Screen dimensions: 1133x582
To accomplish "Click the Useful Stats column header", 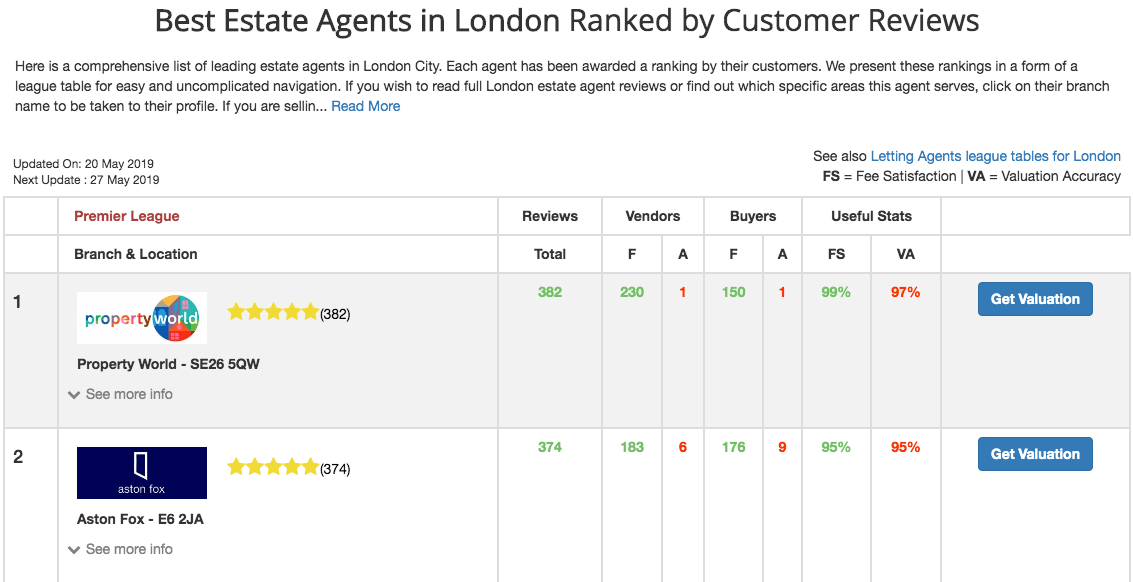I will click(x=871, y=216).
